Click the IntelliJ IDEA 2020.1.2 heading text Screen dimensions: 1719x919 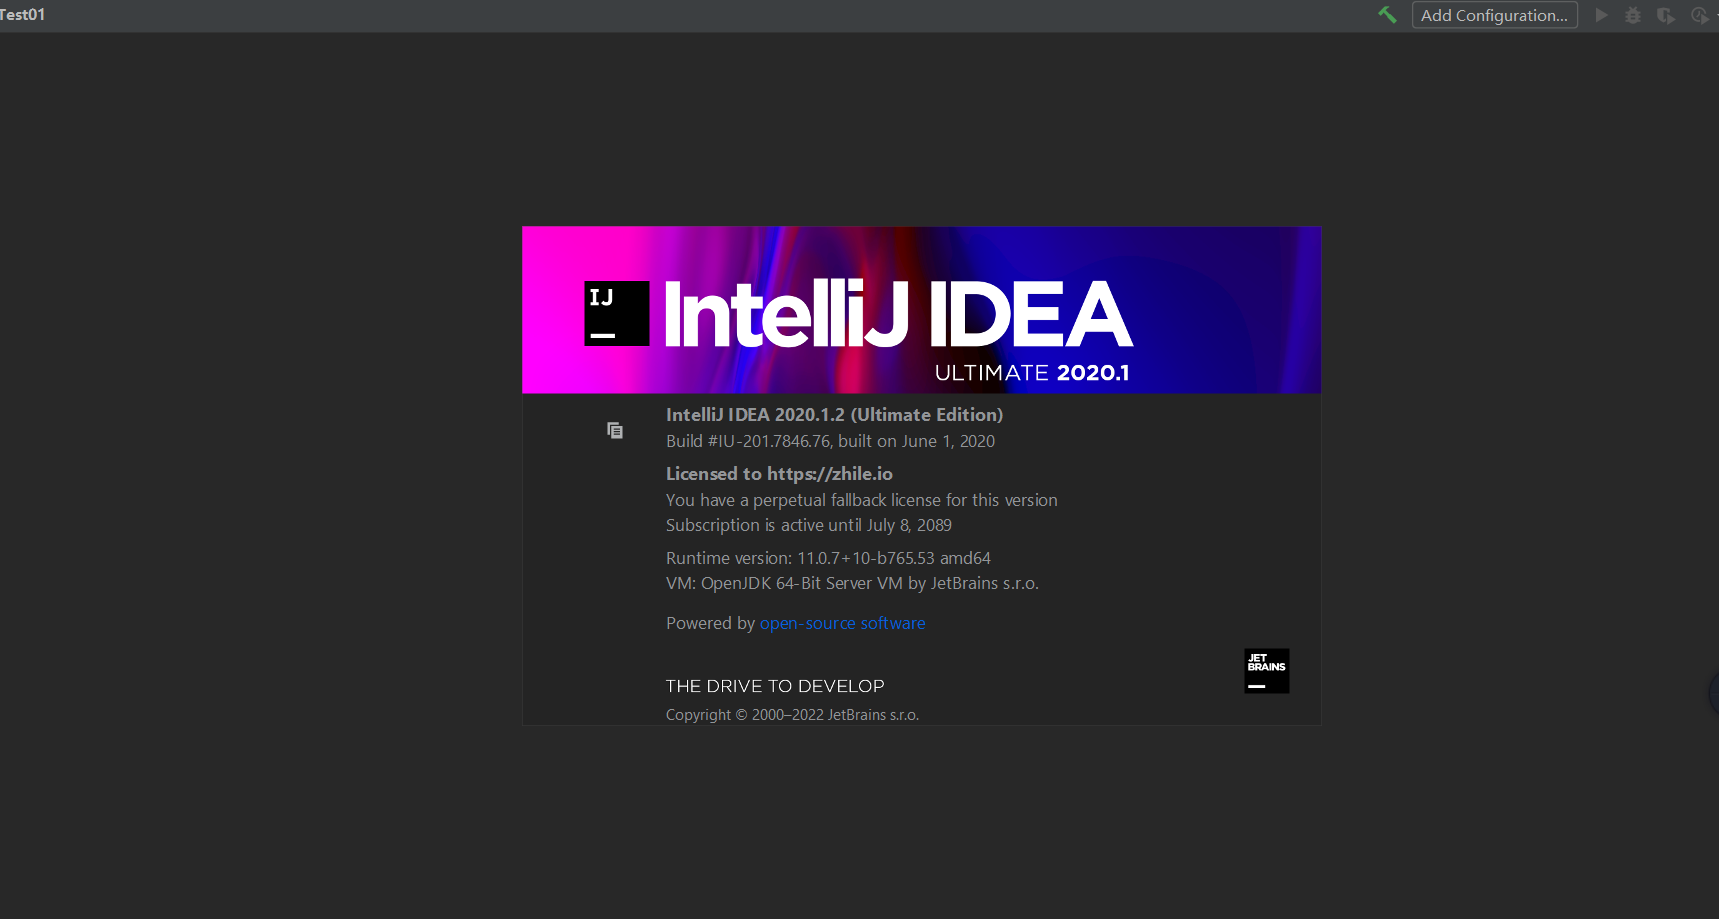point(833,414)
